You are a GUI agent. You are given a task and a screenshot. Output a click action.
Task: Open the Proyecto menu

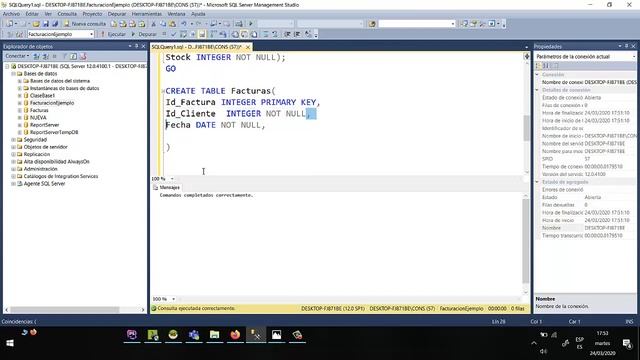pyautogui.click(x=92, y=14)
